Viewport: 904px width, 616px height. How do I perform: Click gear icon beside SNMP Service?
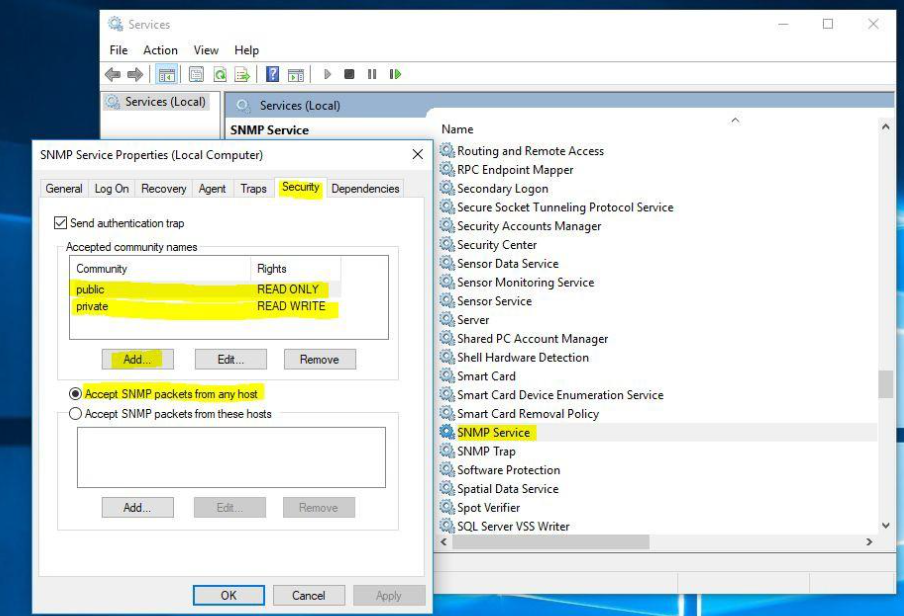(447, 433)
